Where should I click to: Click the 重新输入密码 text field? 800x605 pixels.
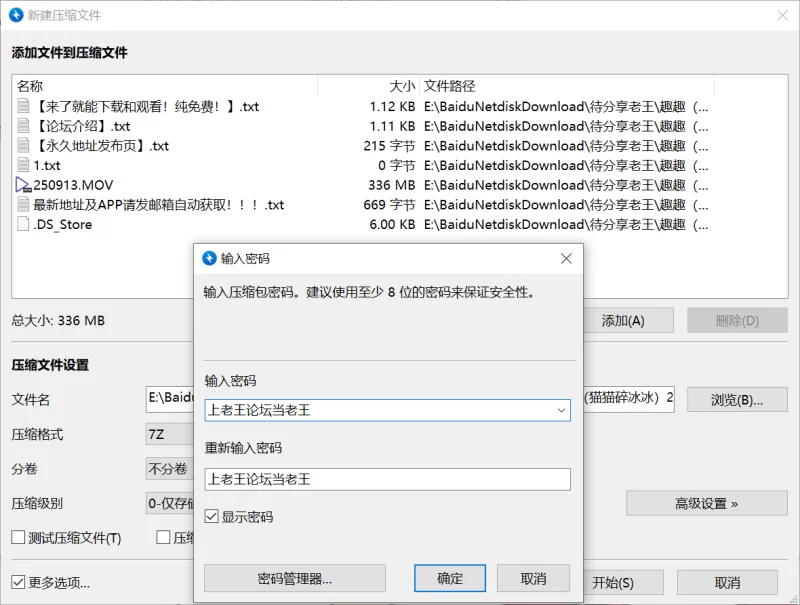[x=387, y=479]
